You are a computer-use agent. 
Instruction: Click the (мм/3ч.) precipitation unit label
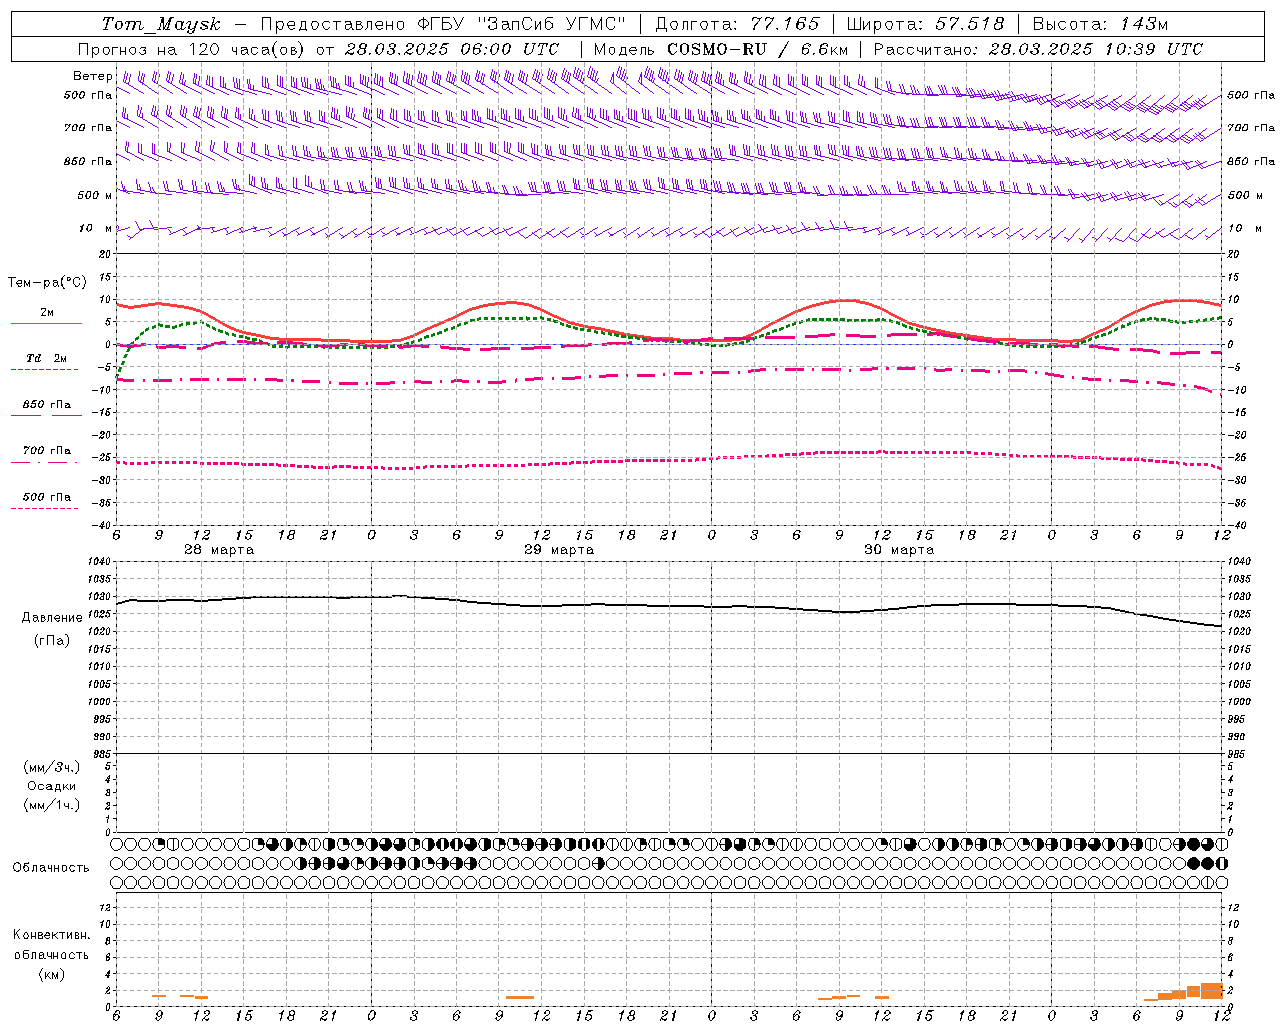click(x=52, y=767)
